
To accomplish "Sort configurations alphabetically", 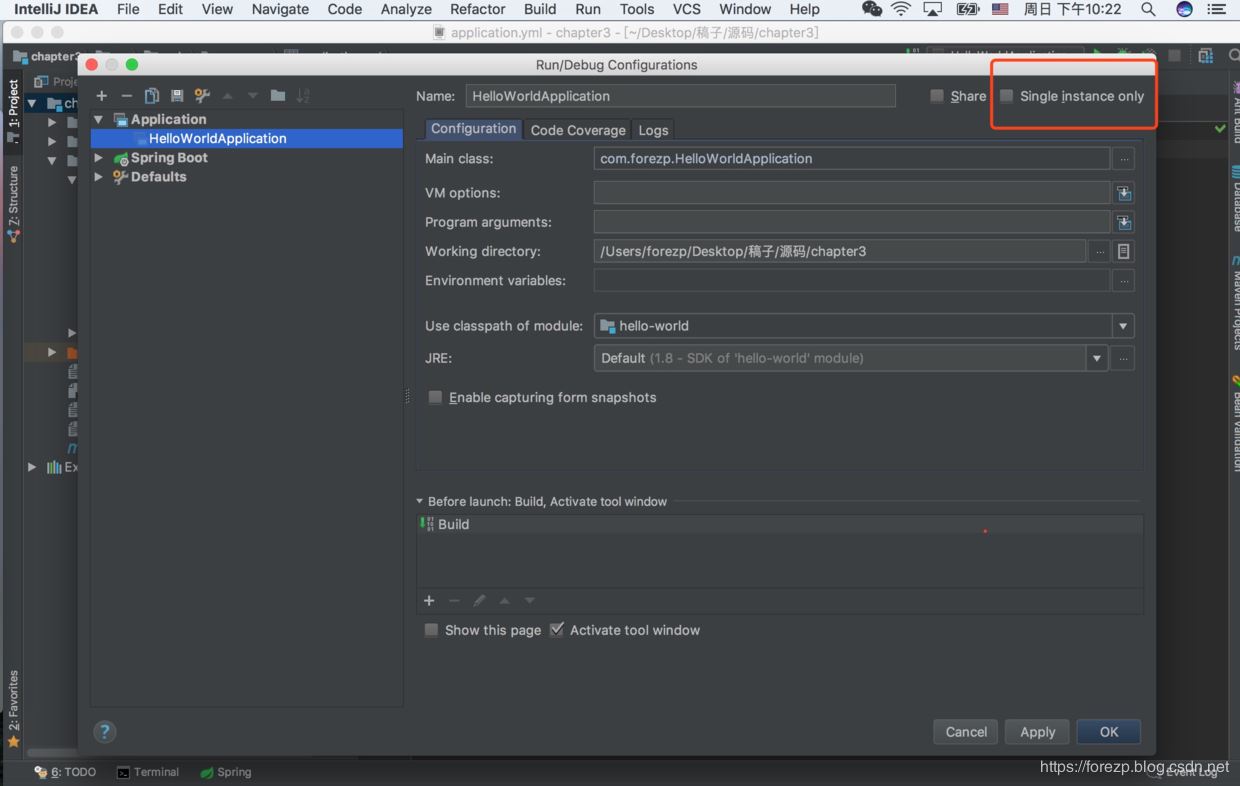I will tap(303, 96).
